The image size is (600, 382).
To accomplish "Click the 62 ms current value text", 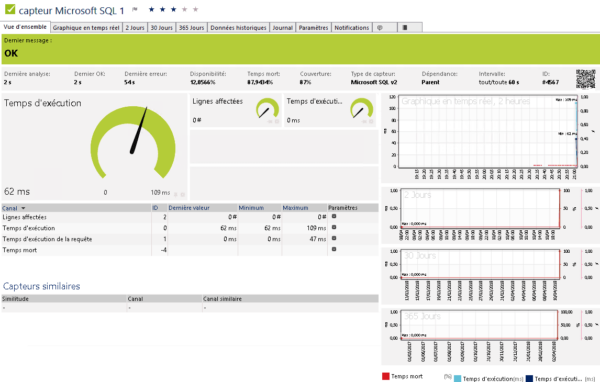I will tap(17, 191).
